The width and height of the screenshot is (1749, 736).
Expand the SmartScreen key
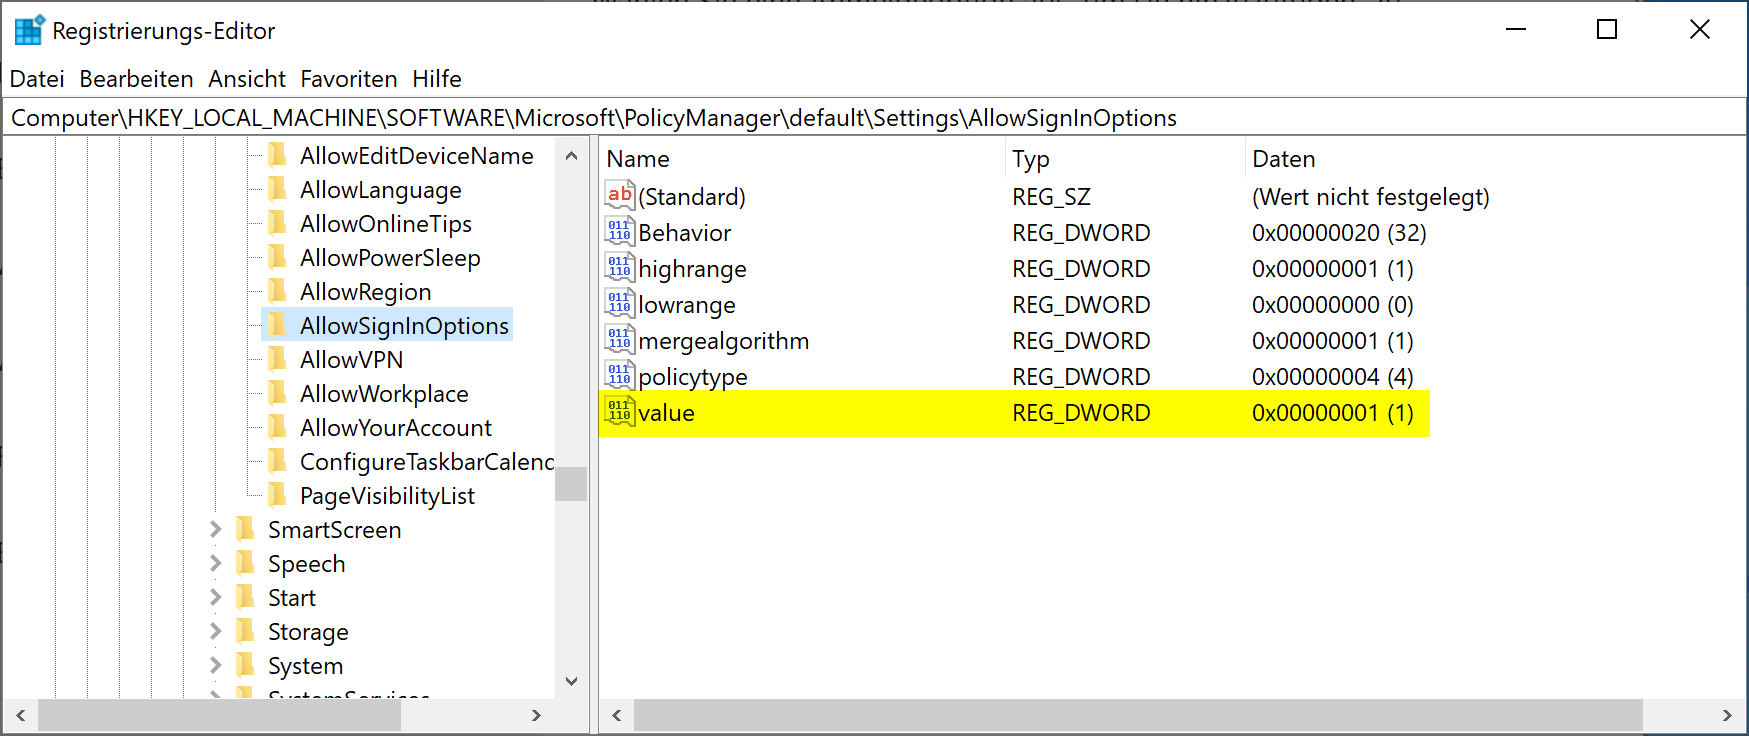[215, 529]
